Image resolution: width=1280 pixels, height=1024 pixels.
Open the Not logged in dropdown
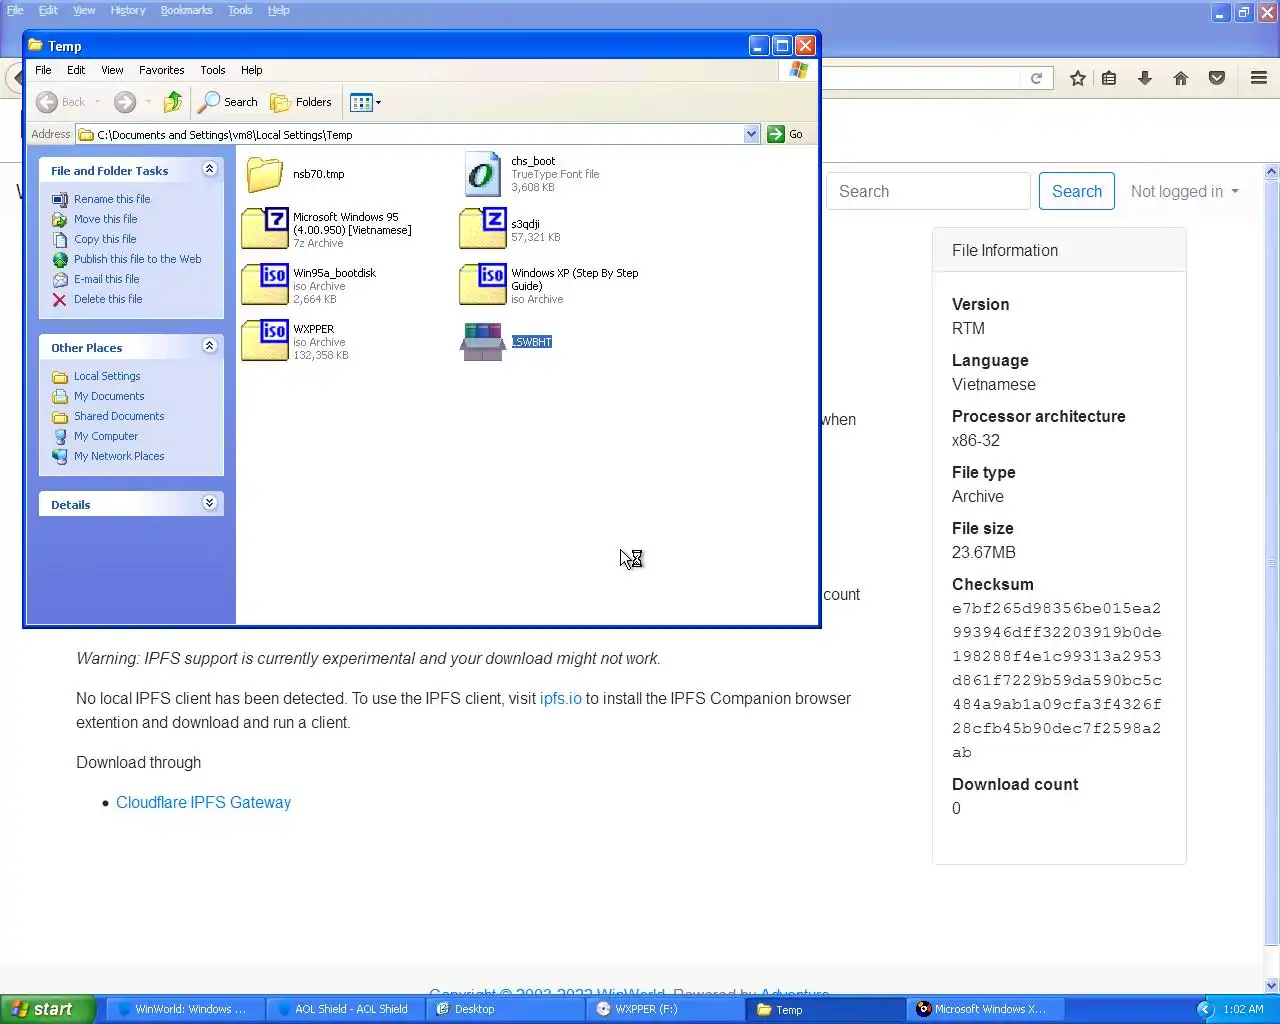1185,191
